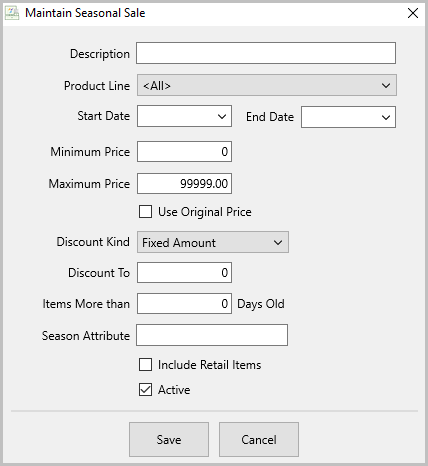The width and height of the screenshot is (428, 466).
Task: Click the Items More than days field
Action: tap(184, 304)
